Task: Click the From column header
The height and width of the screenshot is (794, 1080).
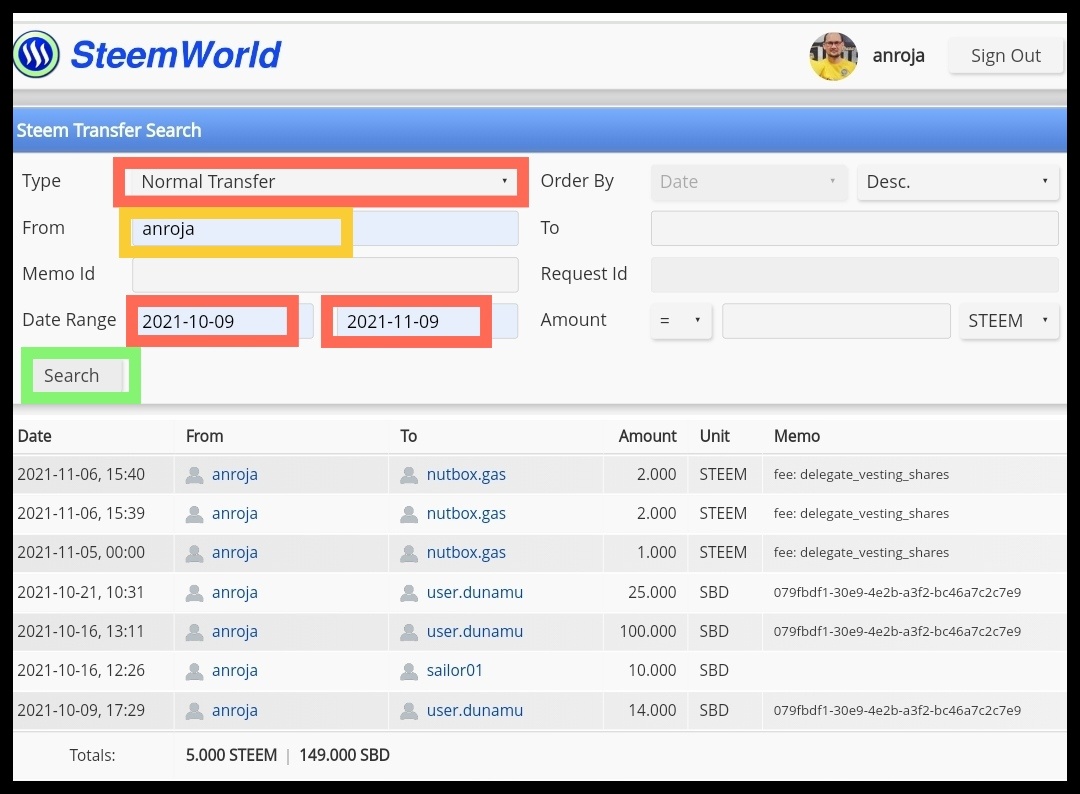Action: [x=205, y=436]
